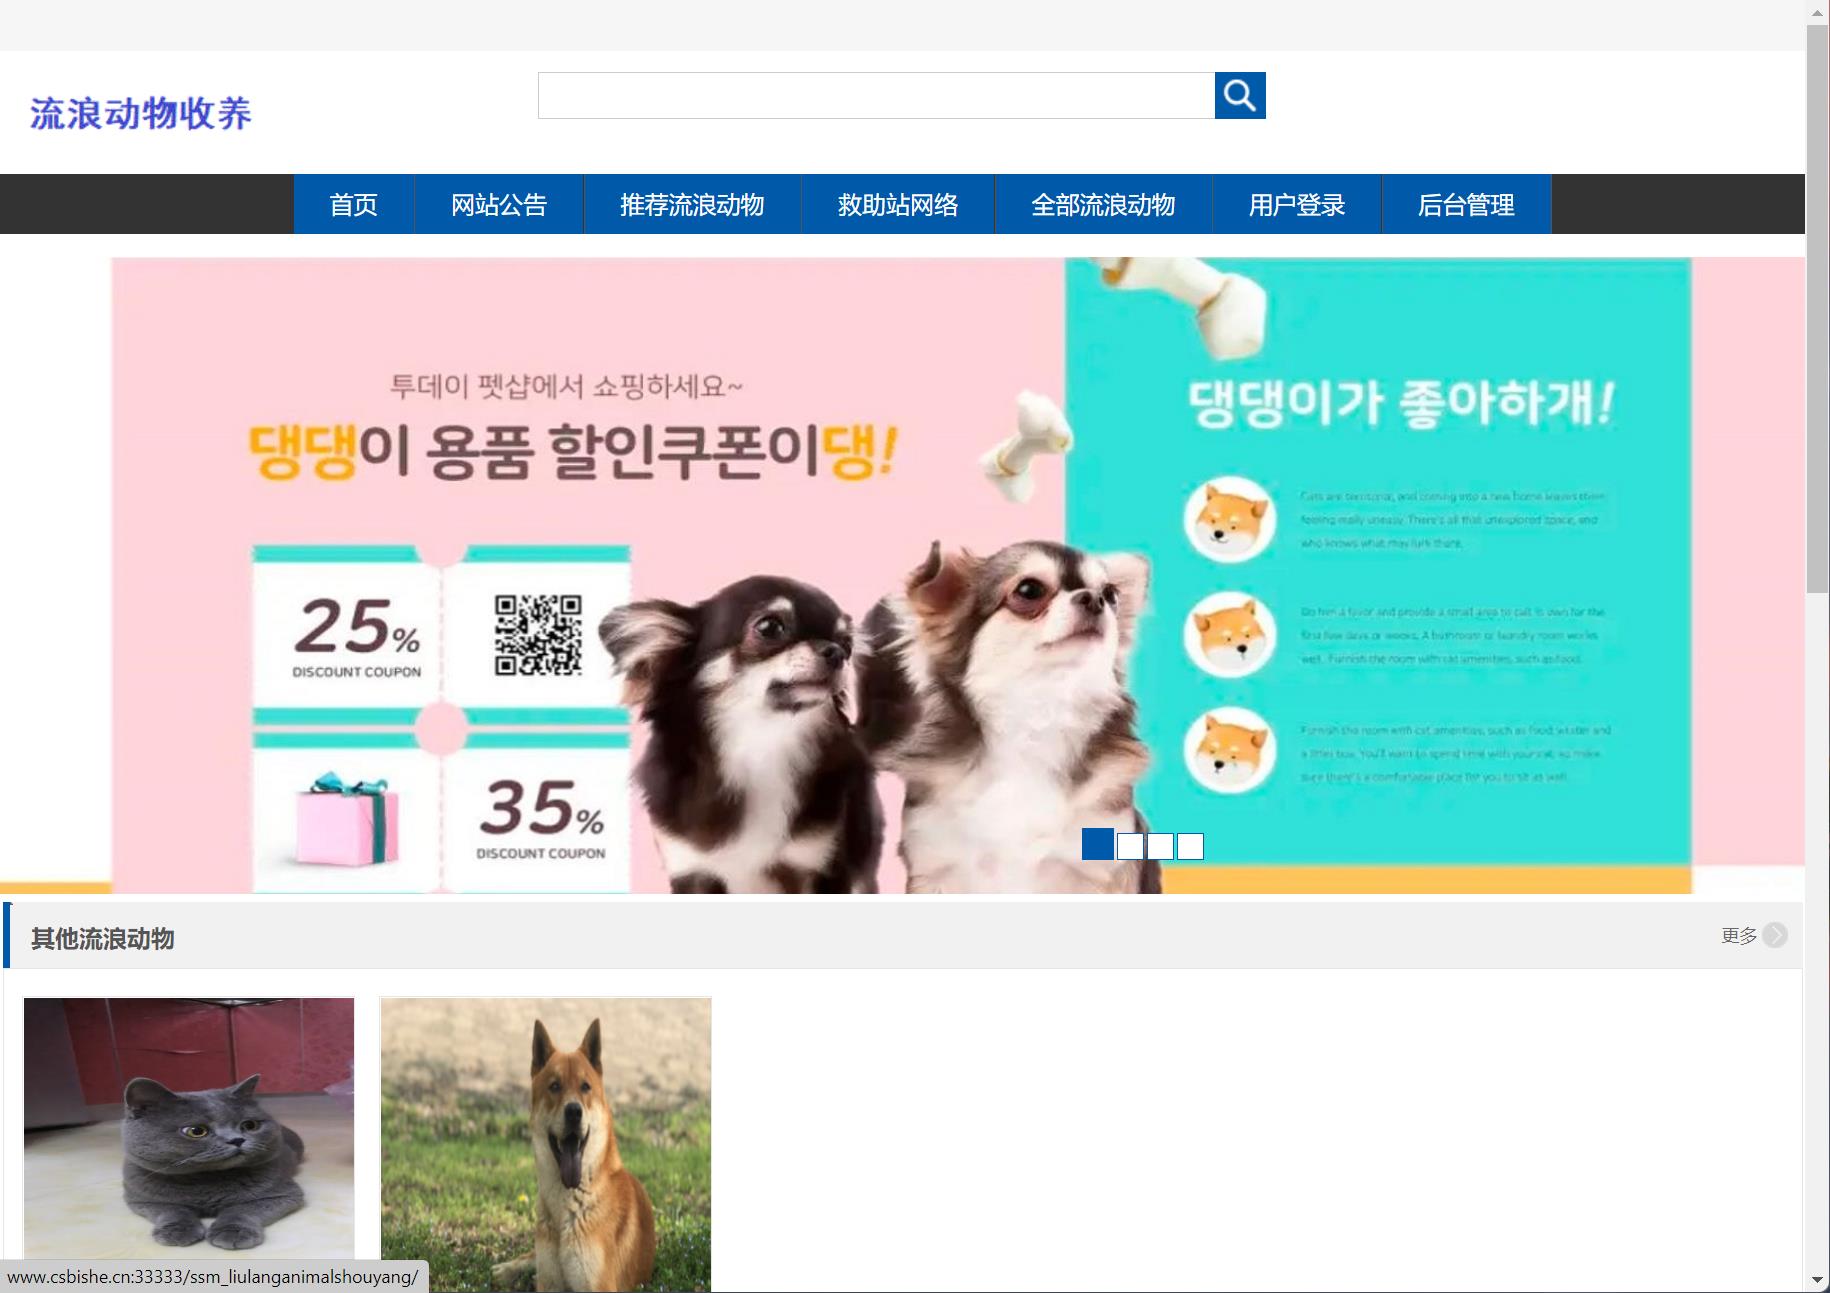This screenshot has width=1830, height=1293.
Task: Open the 首页 navigation menu item
Action: tap(352, 204)
